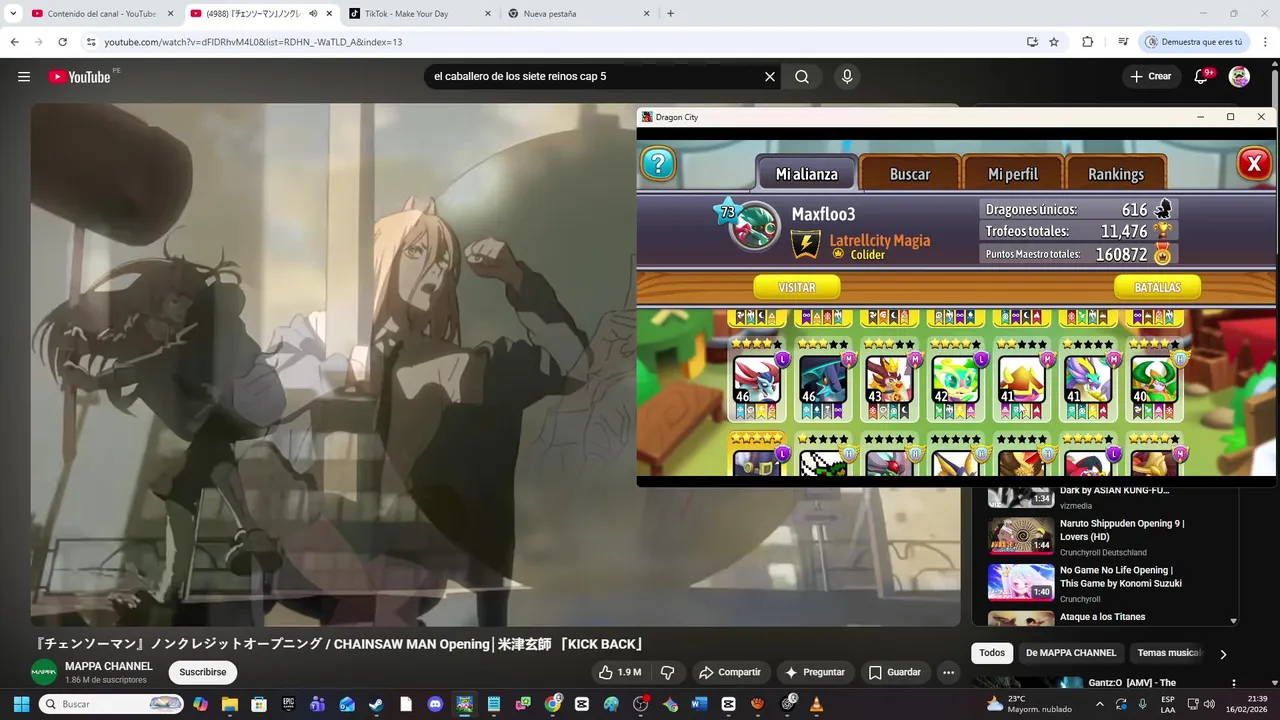Open VLC from the taskbar
Viewport: 1280px width, 720px height.
816,704
